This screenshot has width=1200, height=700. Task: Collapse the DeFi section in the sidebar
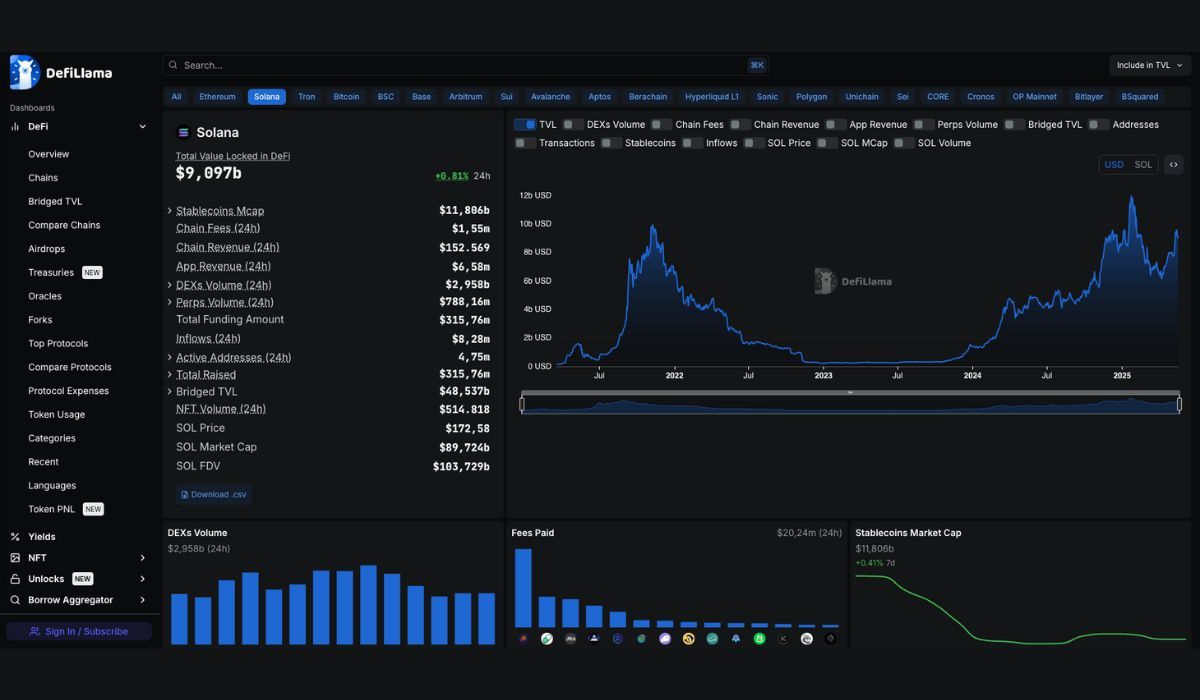(x=142, y=127)
